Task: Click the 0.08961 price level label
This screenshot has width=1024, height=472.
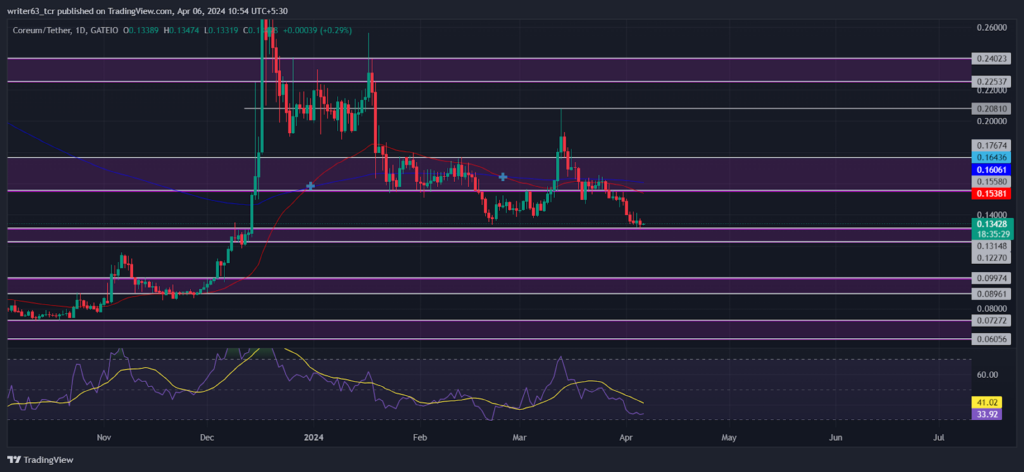Action: [x=991, y=294]
